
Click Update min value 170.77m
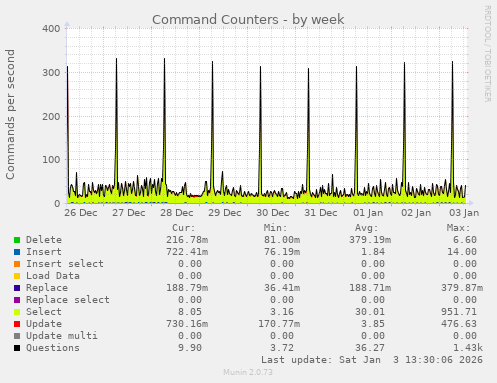[x=279, y=324]
